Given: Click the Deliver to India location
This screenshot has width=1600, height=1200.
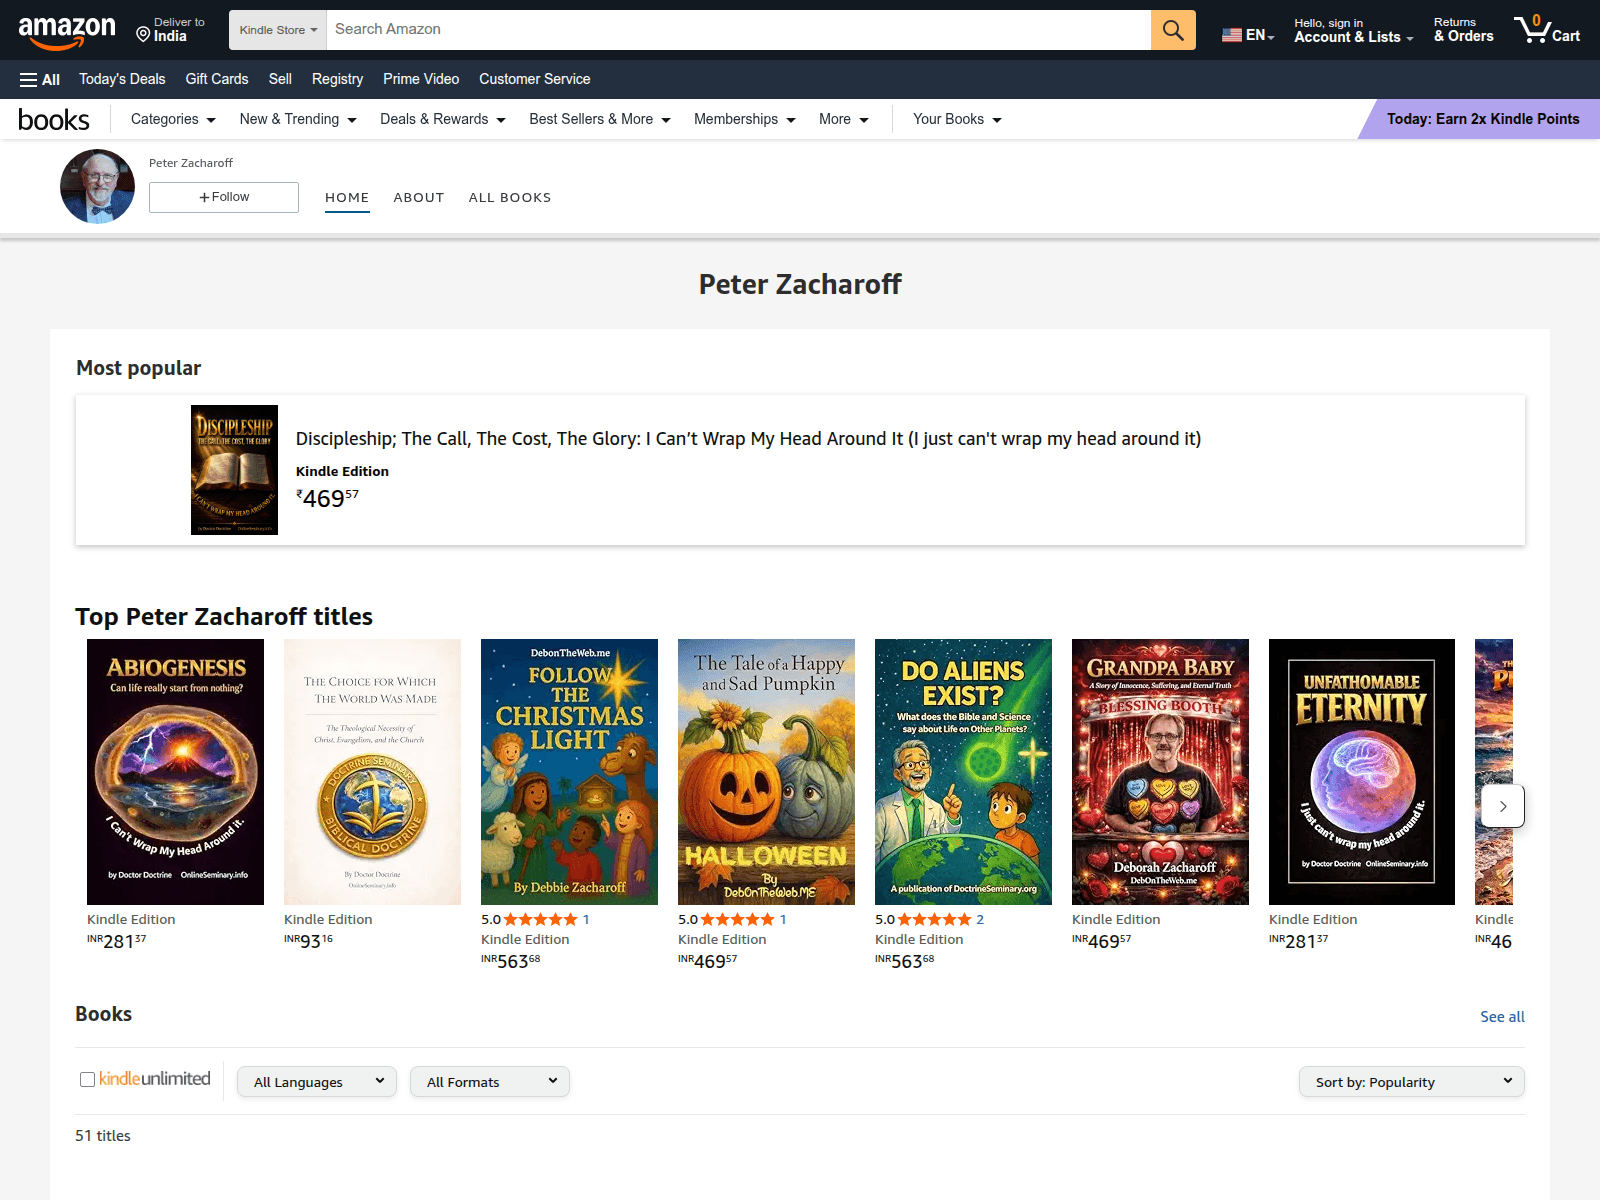Looking at the screenshot, I should (x=171, y=30).
